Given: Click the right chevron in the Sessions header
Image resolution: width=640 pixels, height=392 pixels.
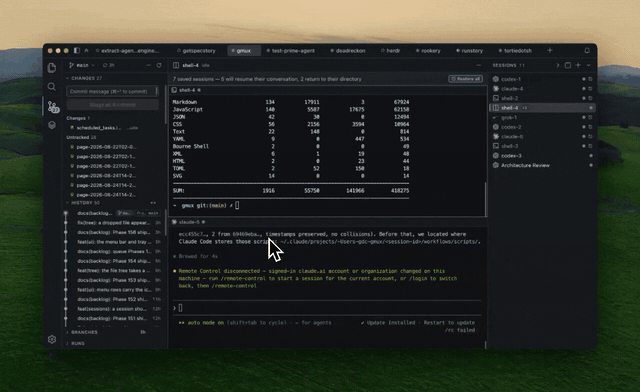Looking at the screenshot, I should [558, 65].
